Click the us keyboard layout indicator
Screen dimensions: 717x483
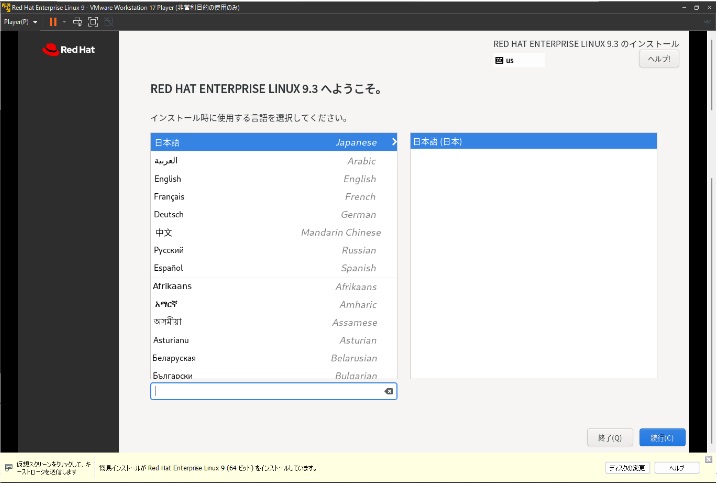click(x=519, y=60)
